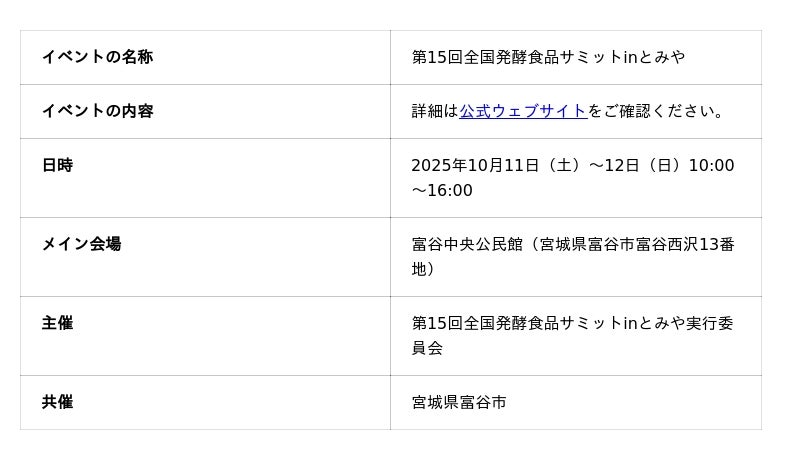Click the 日時 header cell

coord(57,165)
